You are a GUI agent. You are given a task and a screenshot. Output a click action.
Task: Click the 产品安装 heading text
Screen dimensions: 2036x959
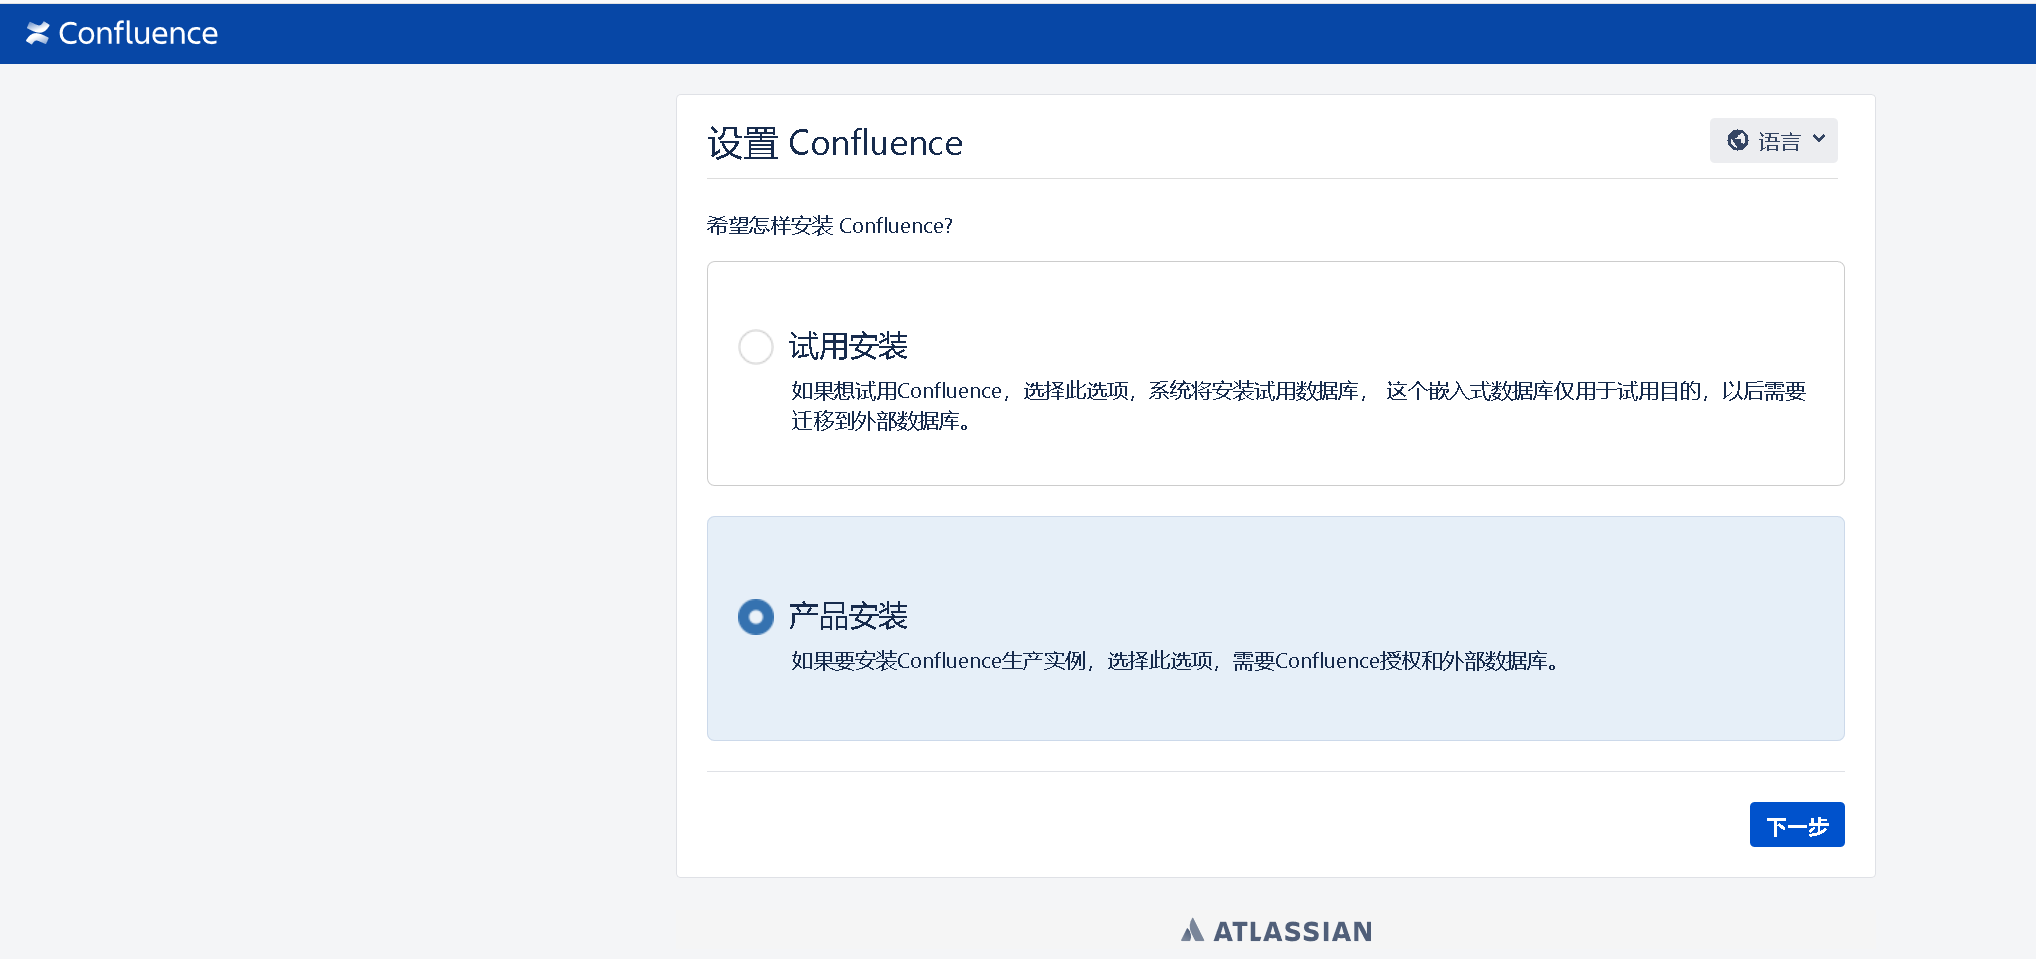[x=848, y=616]
